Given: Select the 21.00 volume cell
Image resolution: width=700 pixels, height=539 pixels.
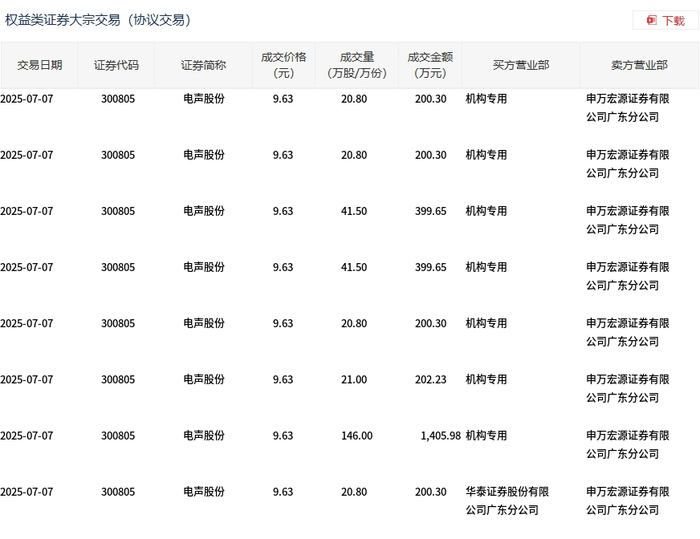Looking at the screenshot, I should 354,380.
